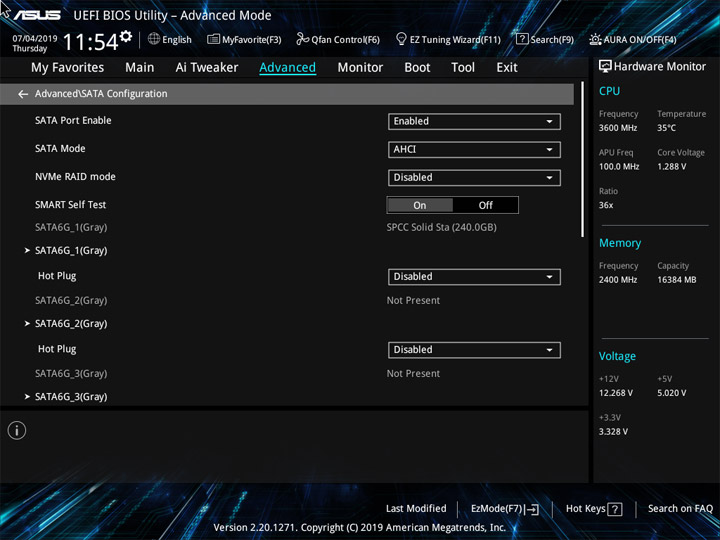720x540 pixels.
Task: Click +5V value 5.020 V
Action: coord(671,393)
